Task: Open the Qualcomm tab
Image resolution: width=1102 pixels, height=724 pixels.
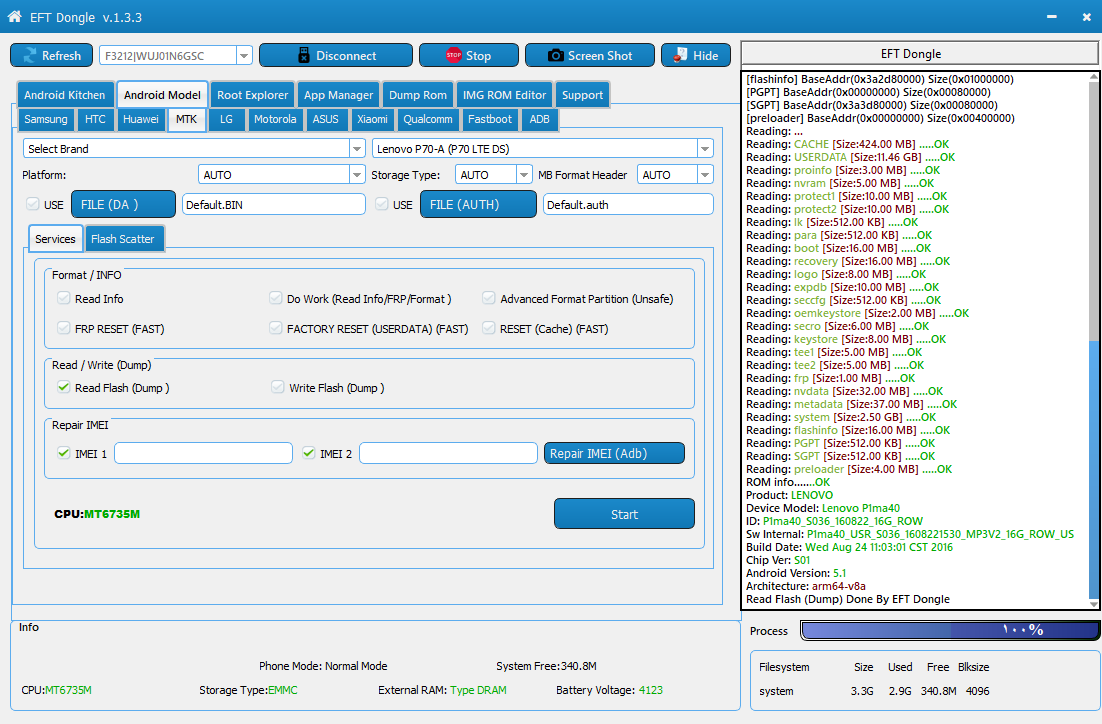Action: [x=428, y=119]
